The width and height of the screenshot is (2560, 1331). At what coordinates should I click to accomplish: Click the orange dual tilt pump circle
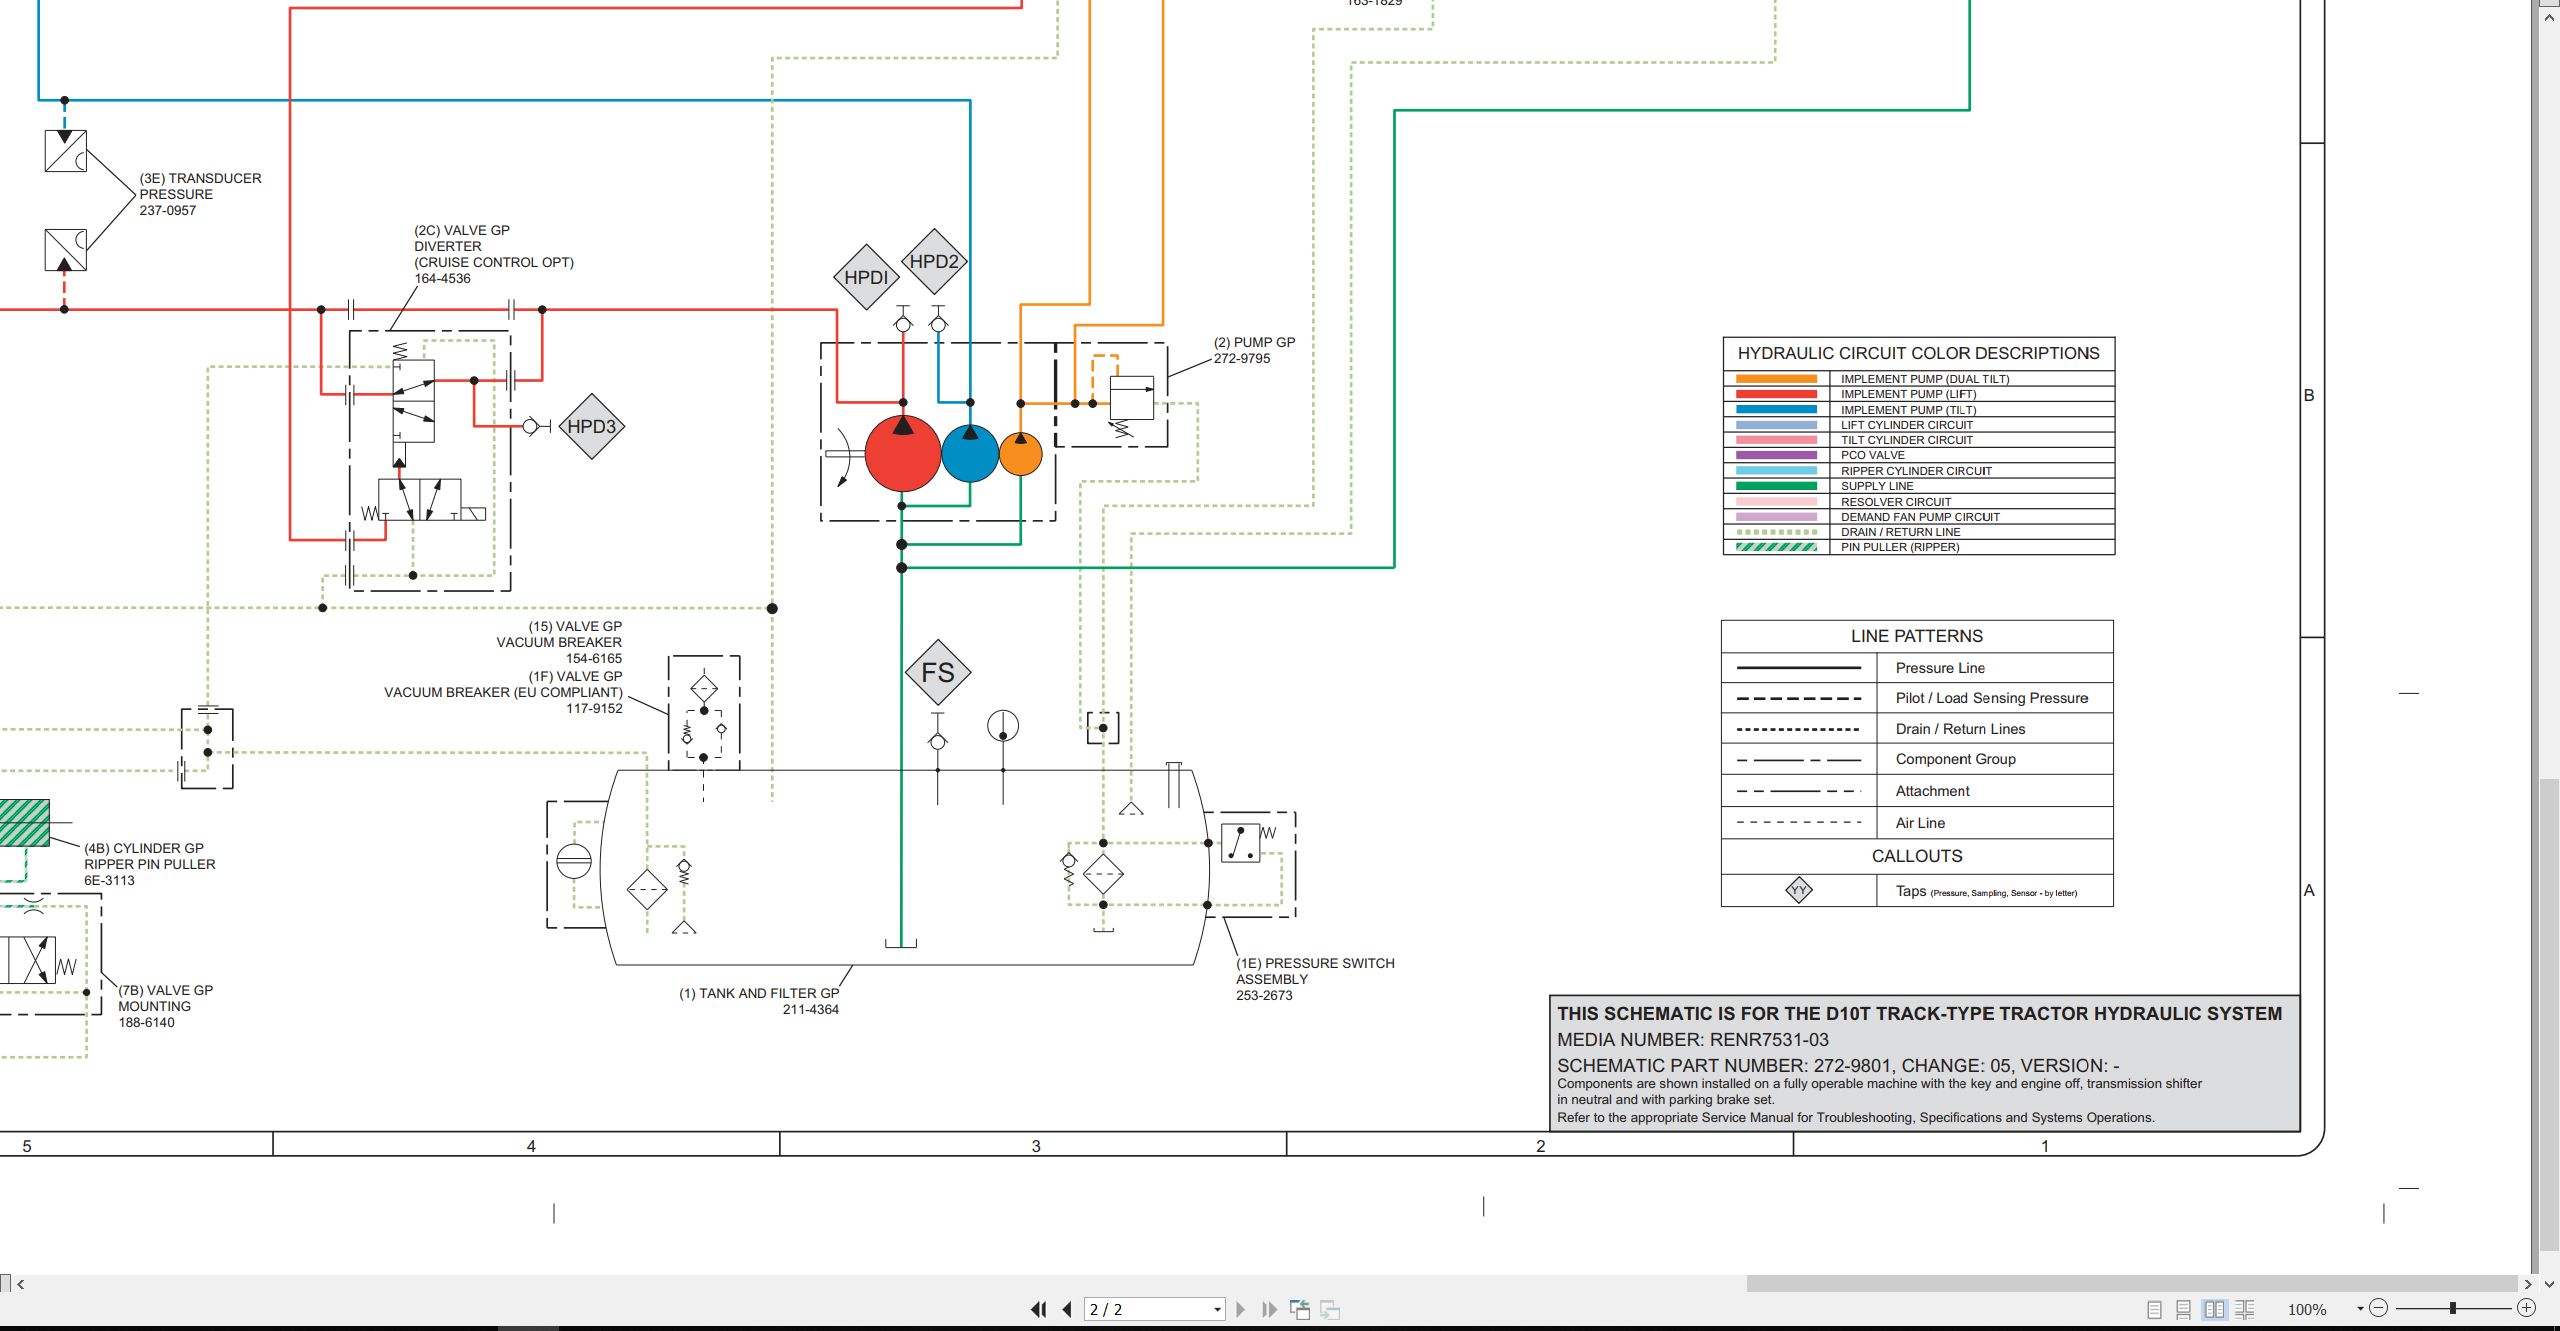click(1020, 453)
